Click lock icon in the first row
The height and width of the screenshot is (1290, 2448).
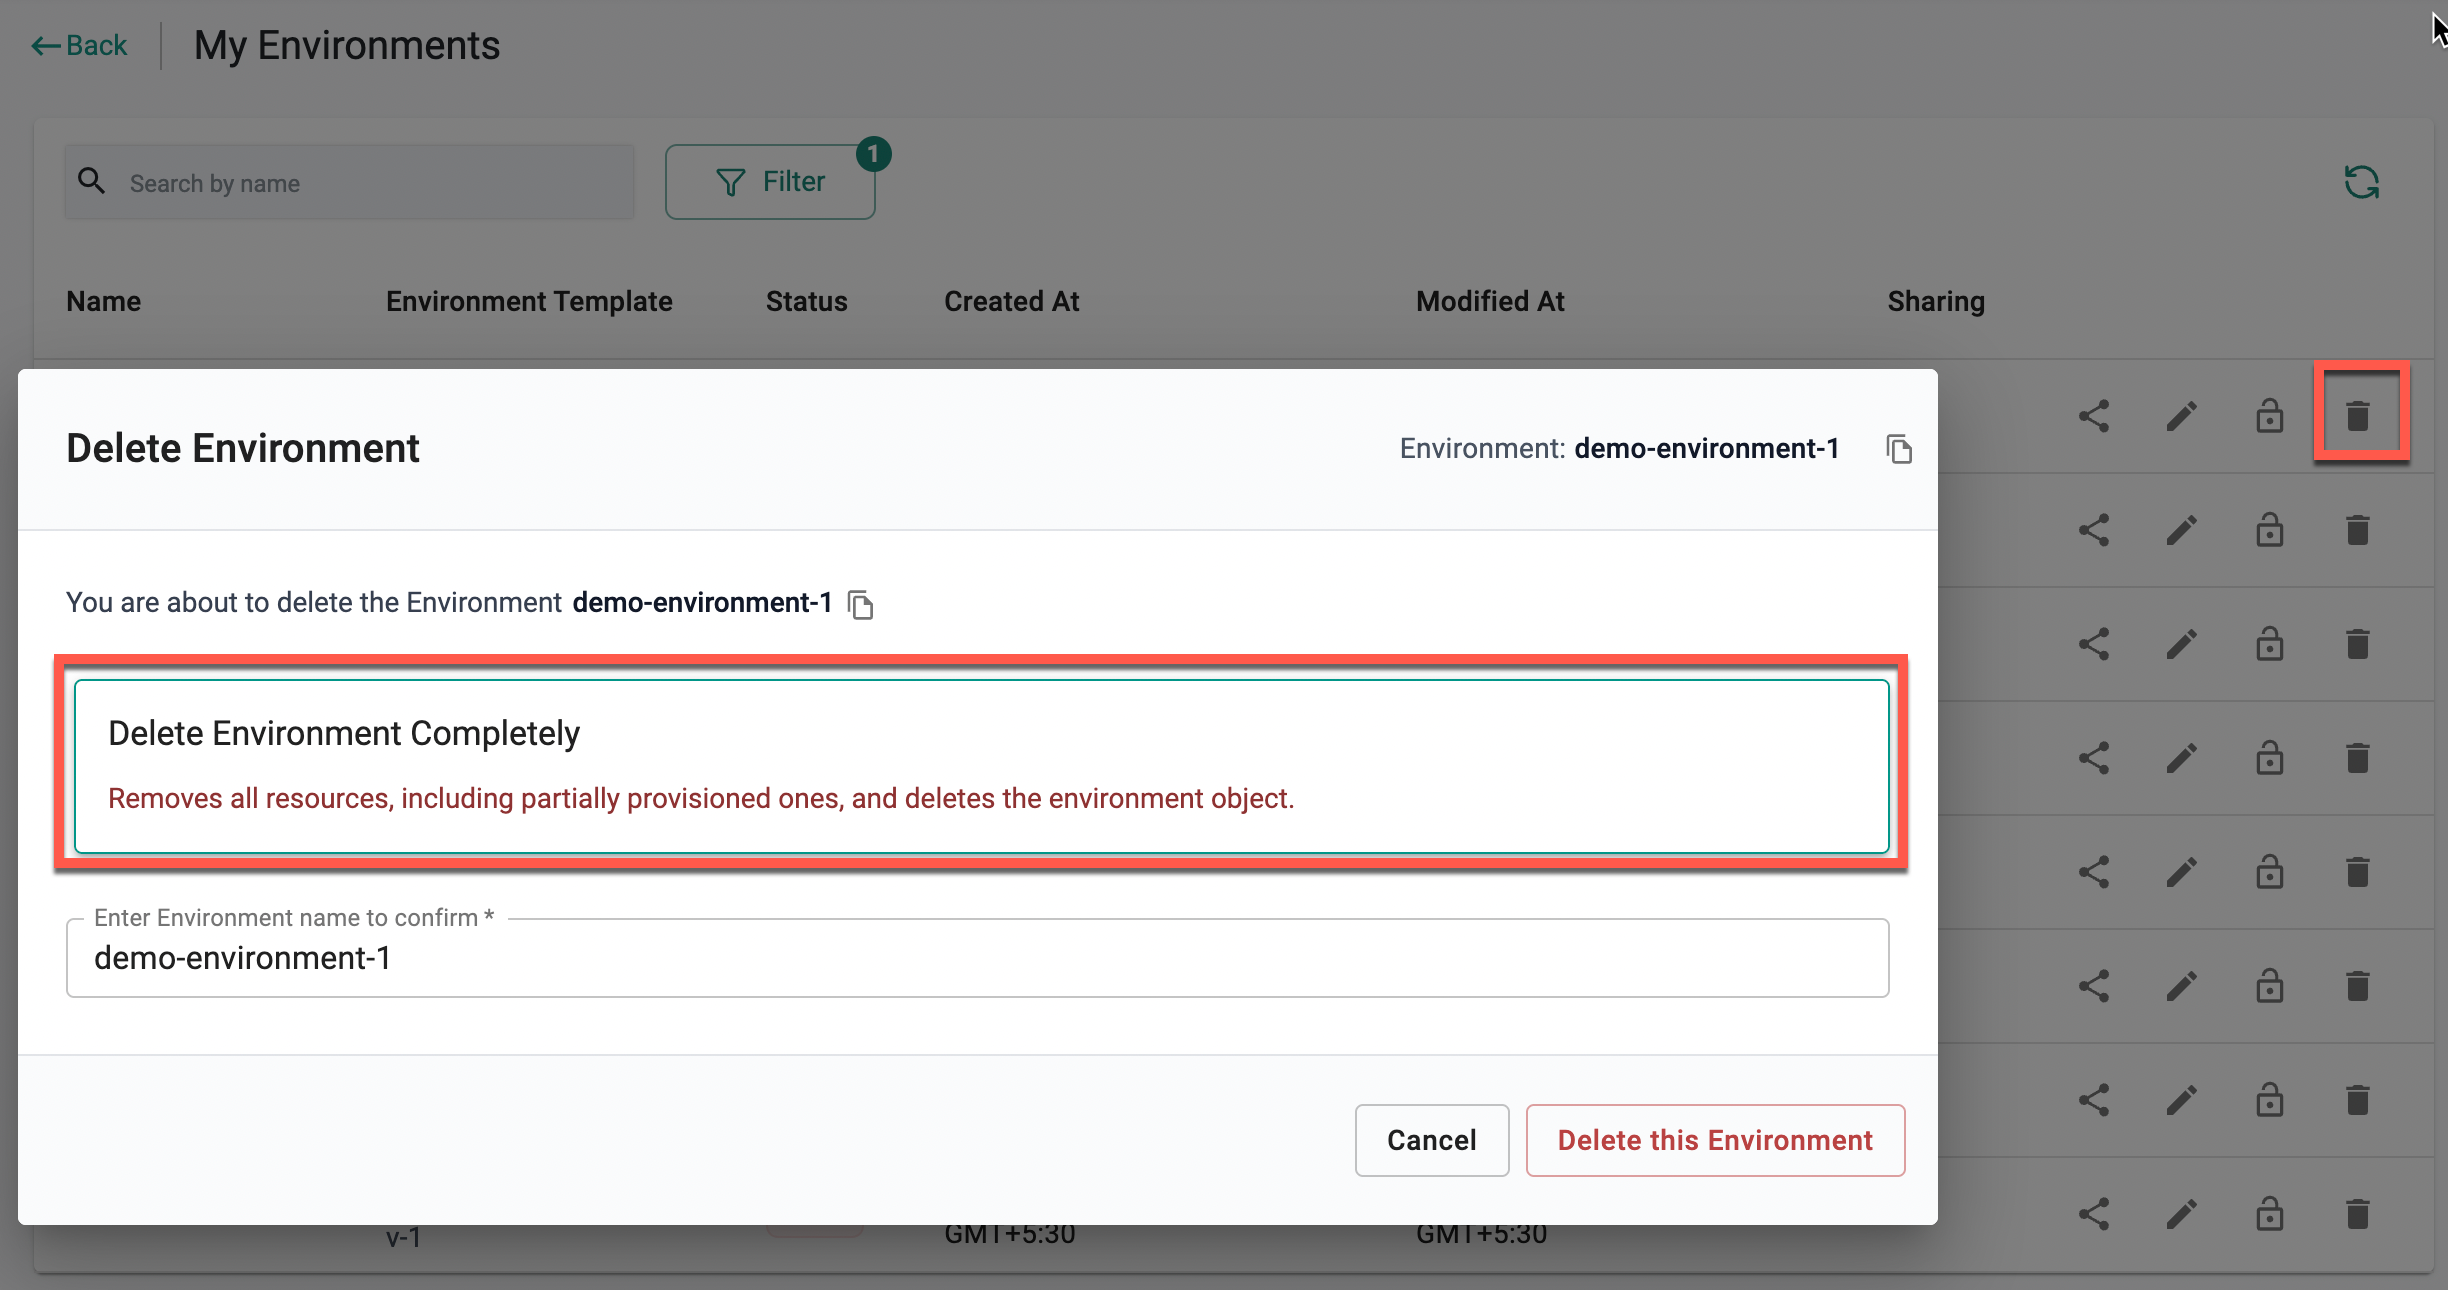click(x=2269, y=416)
